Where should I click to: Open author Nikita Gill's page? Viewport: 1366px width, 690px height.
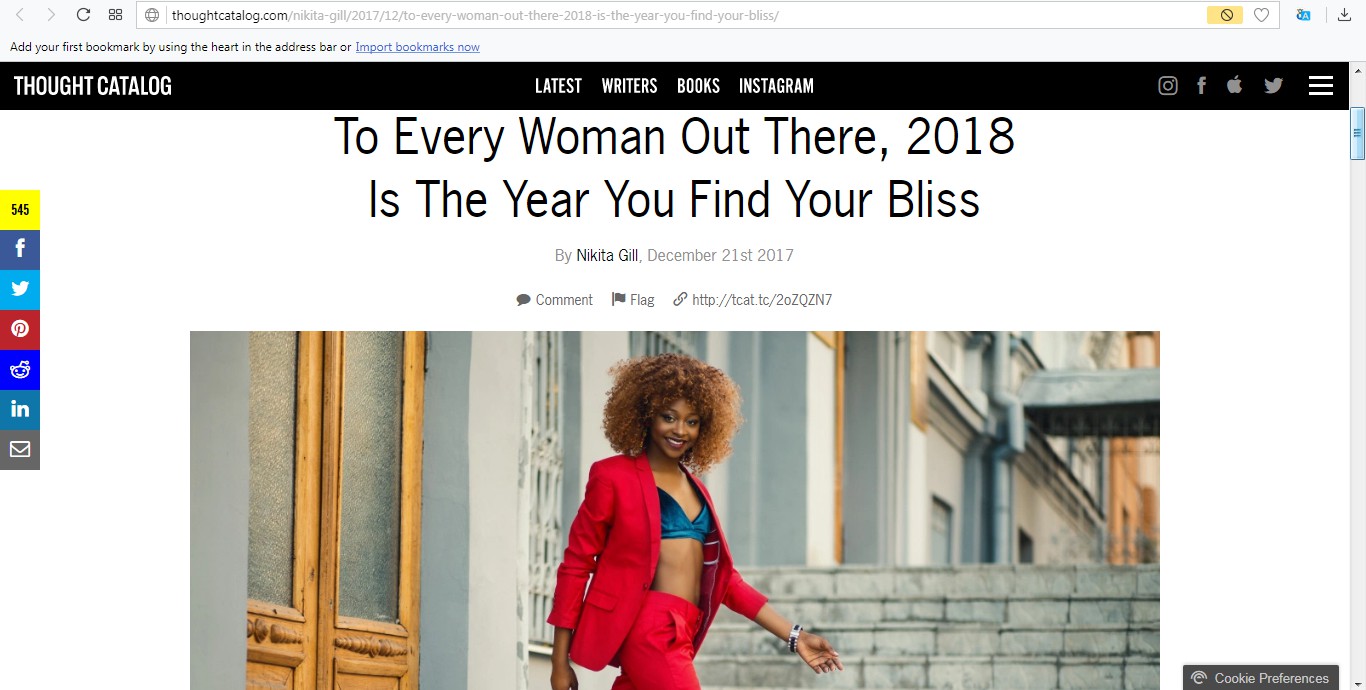click(607, 255)
